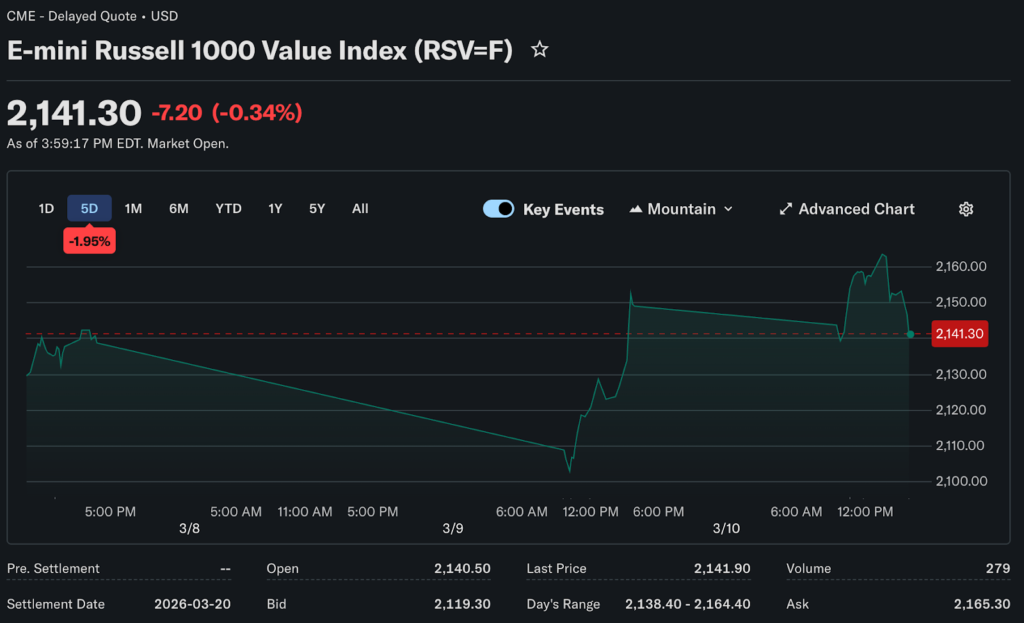The width and height of the screenshot is (1024, 623).
Task: Click the E-mini Russell 1000 Value Index title
Action: 260,51
